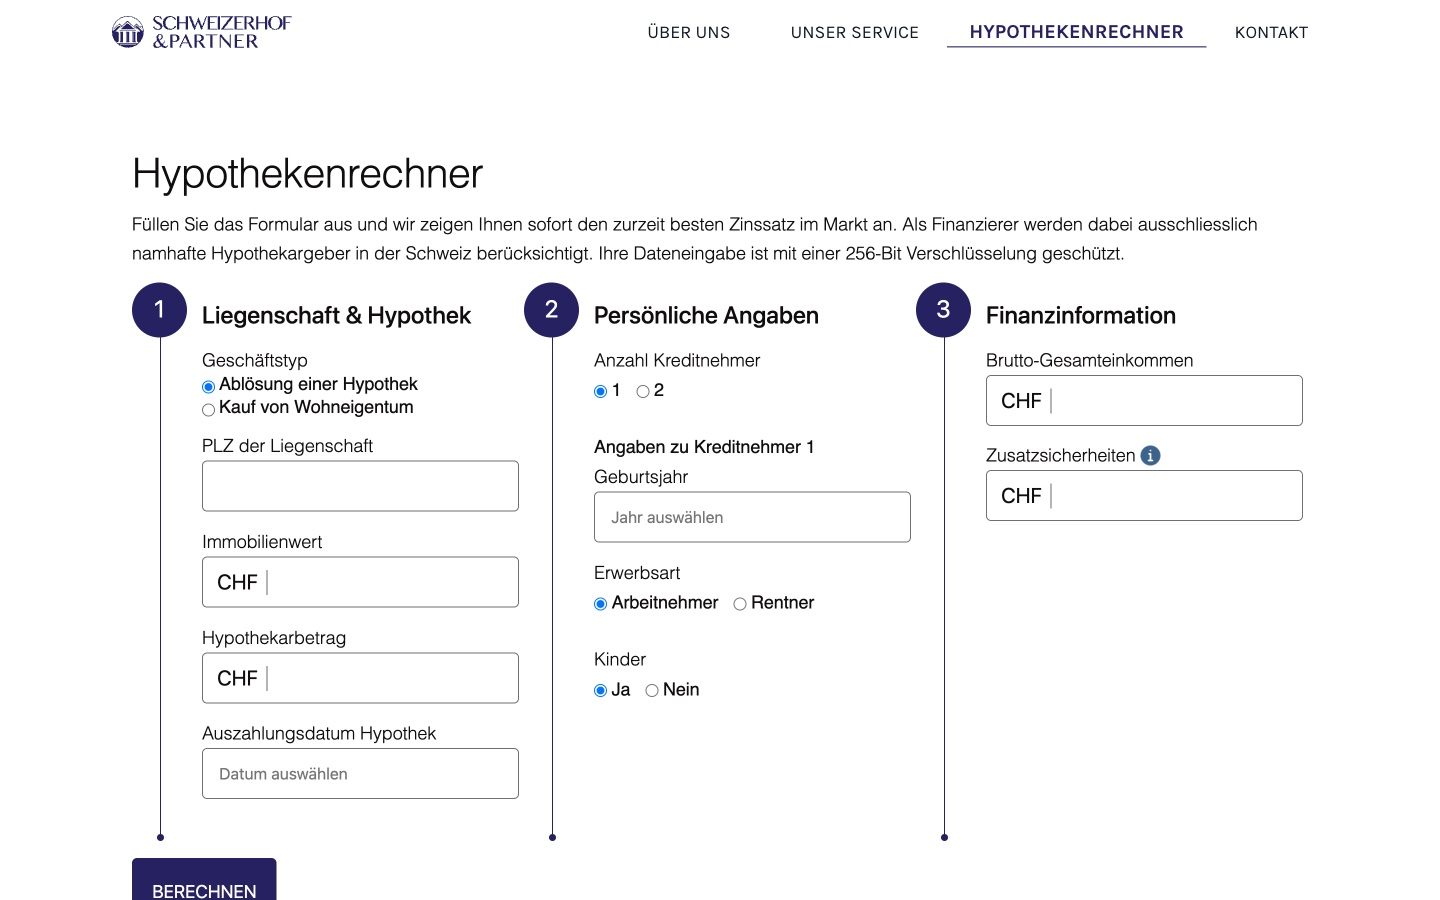Click the Zusatzsicherheiten info icon

[1151, 456]
